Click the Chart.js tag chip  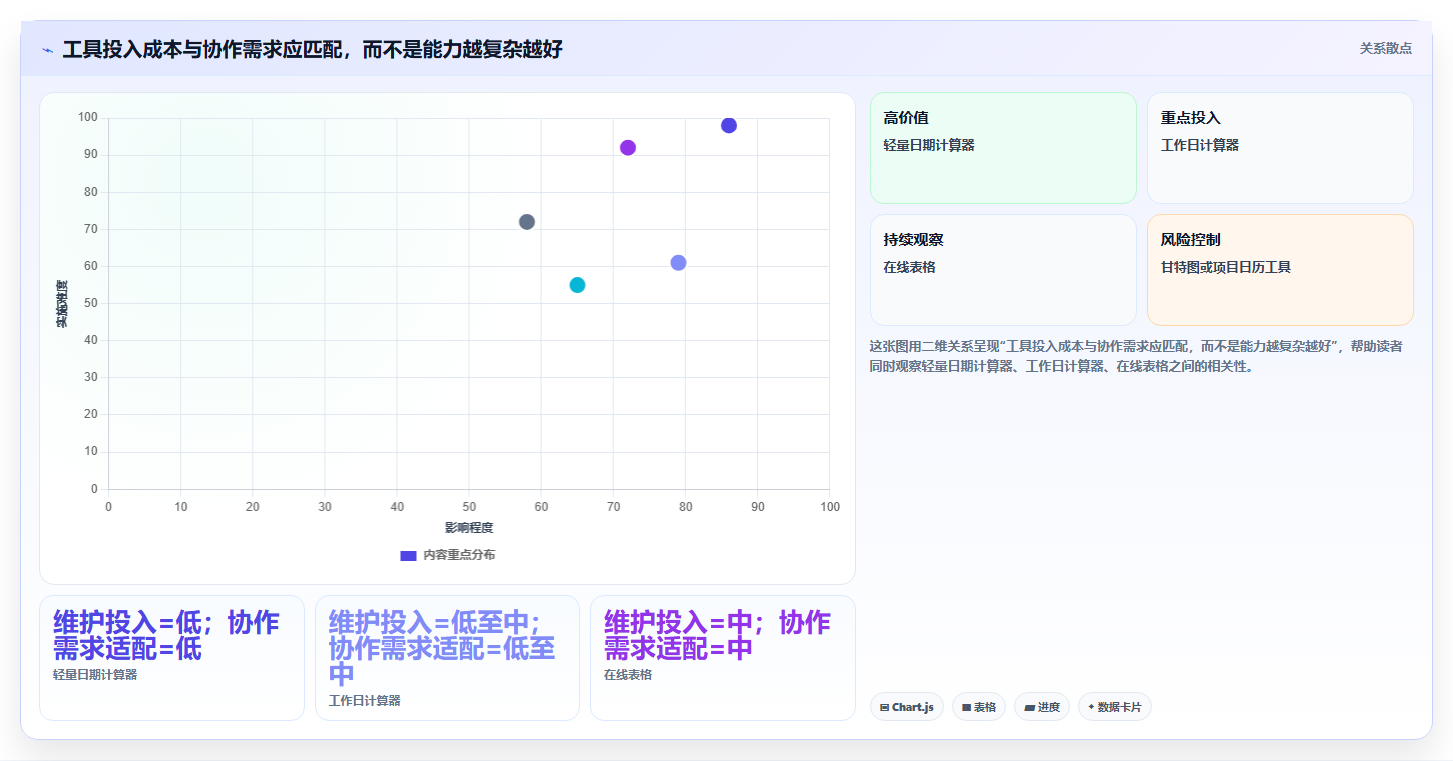coord(907,707)
